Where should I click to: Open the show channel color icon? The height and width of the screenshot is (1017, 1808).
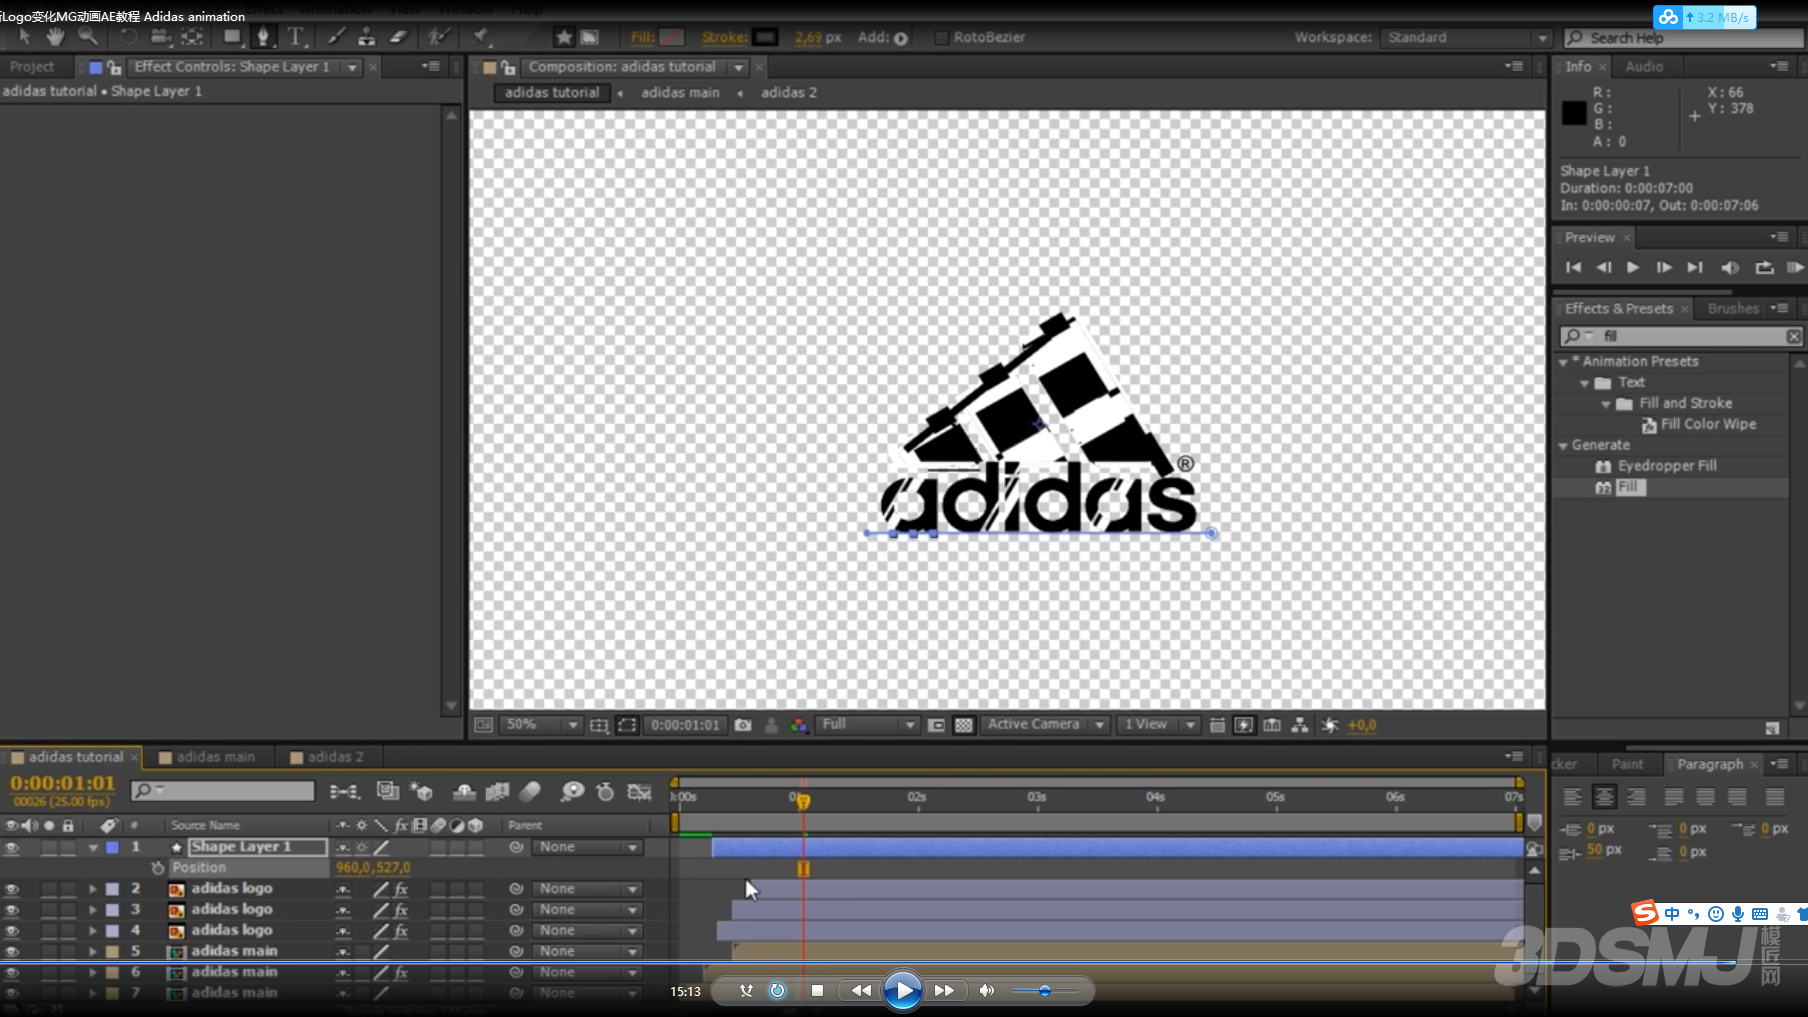click(x=799, y=725)
